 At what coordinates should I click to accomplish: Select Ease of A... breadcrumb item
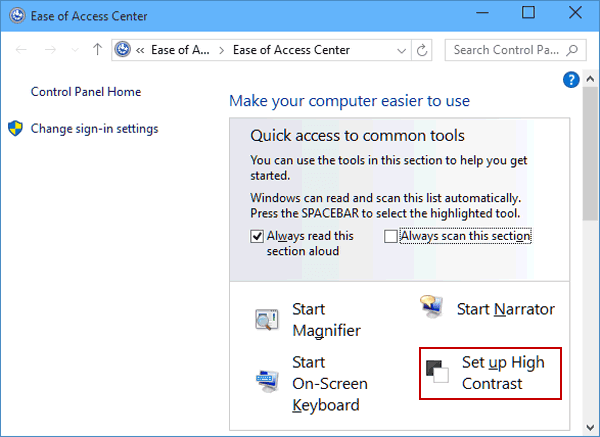180,50
